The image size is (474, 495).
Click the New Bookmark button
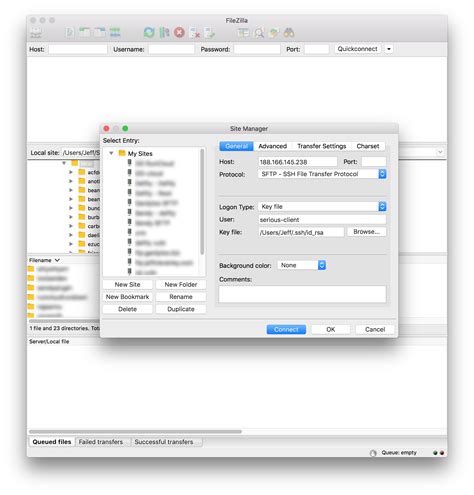127,297
